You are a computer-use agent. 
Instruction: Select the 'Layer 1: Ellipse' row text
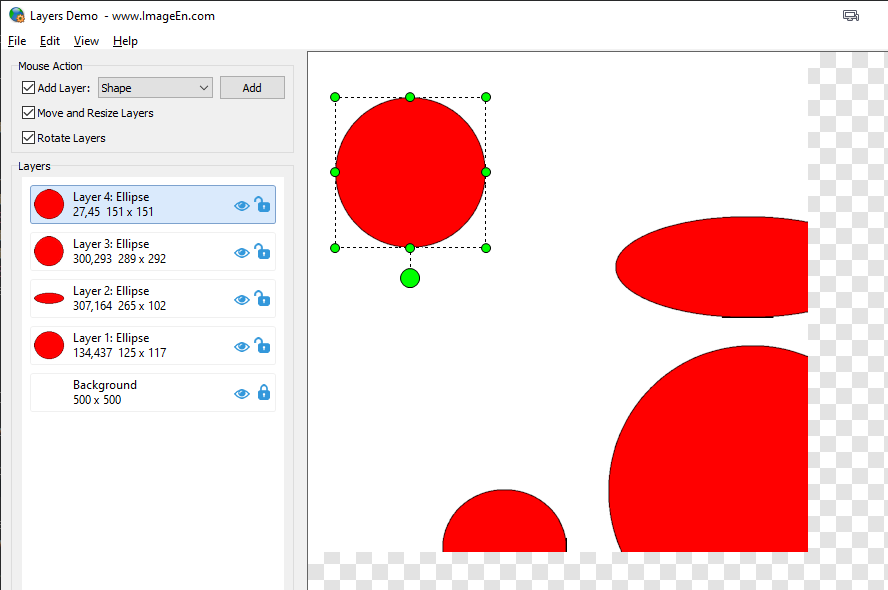(x=111, y=338)
